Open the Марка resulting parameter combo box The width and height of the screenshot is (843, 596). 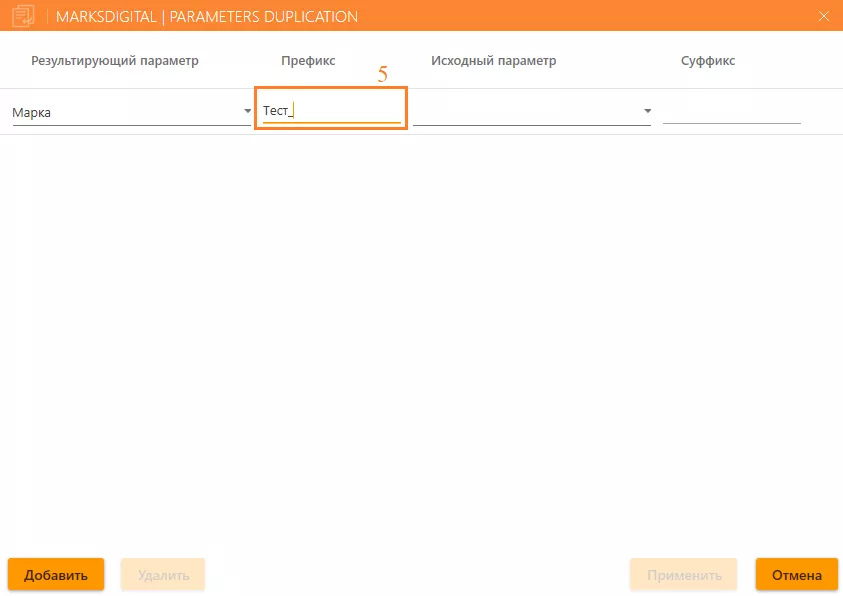[x=125, y=112]
